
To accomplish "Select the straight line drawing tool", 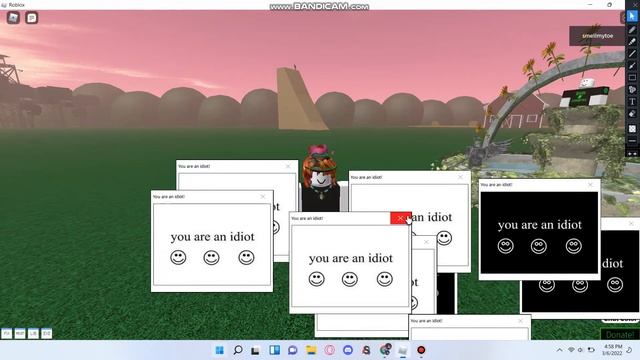I will click(x=632, y=53).
